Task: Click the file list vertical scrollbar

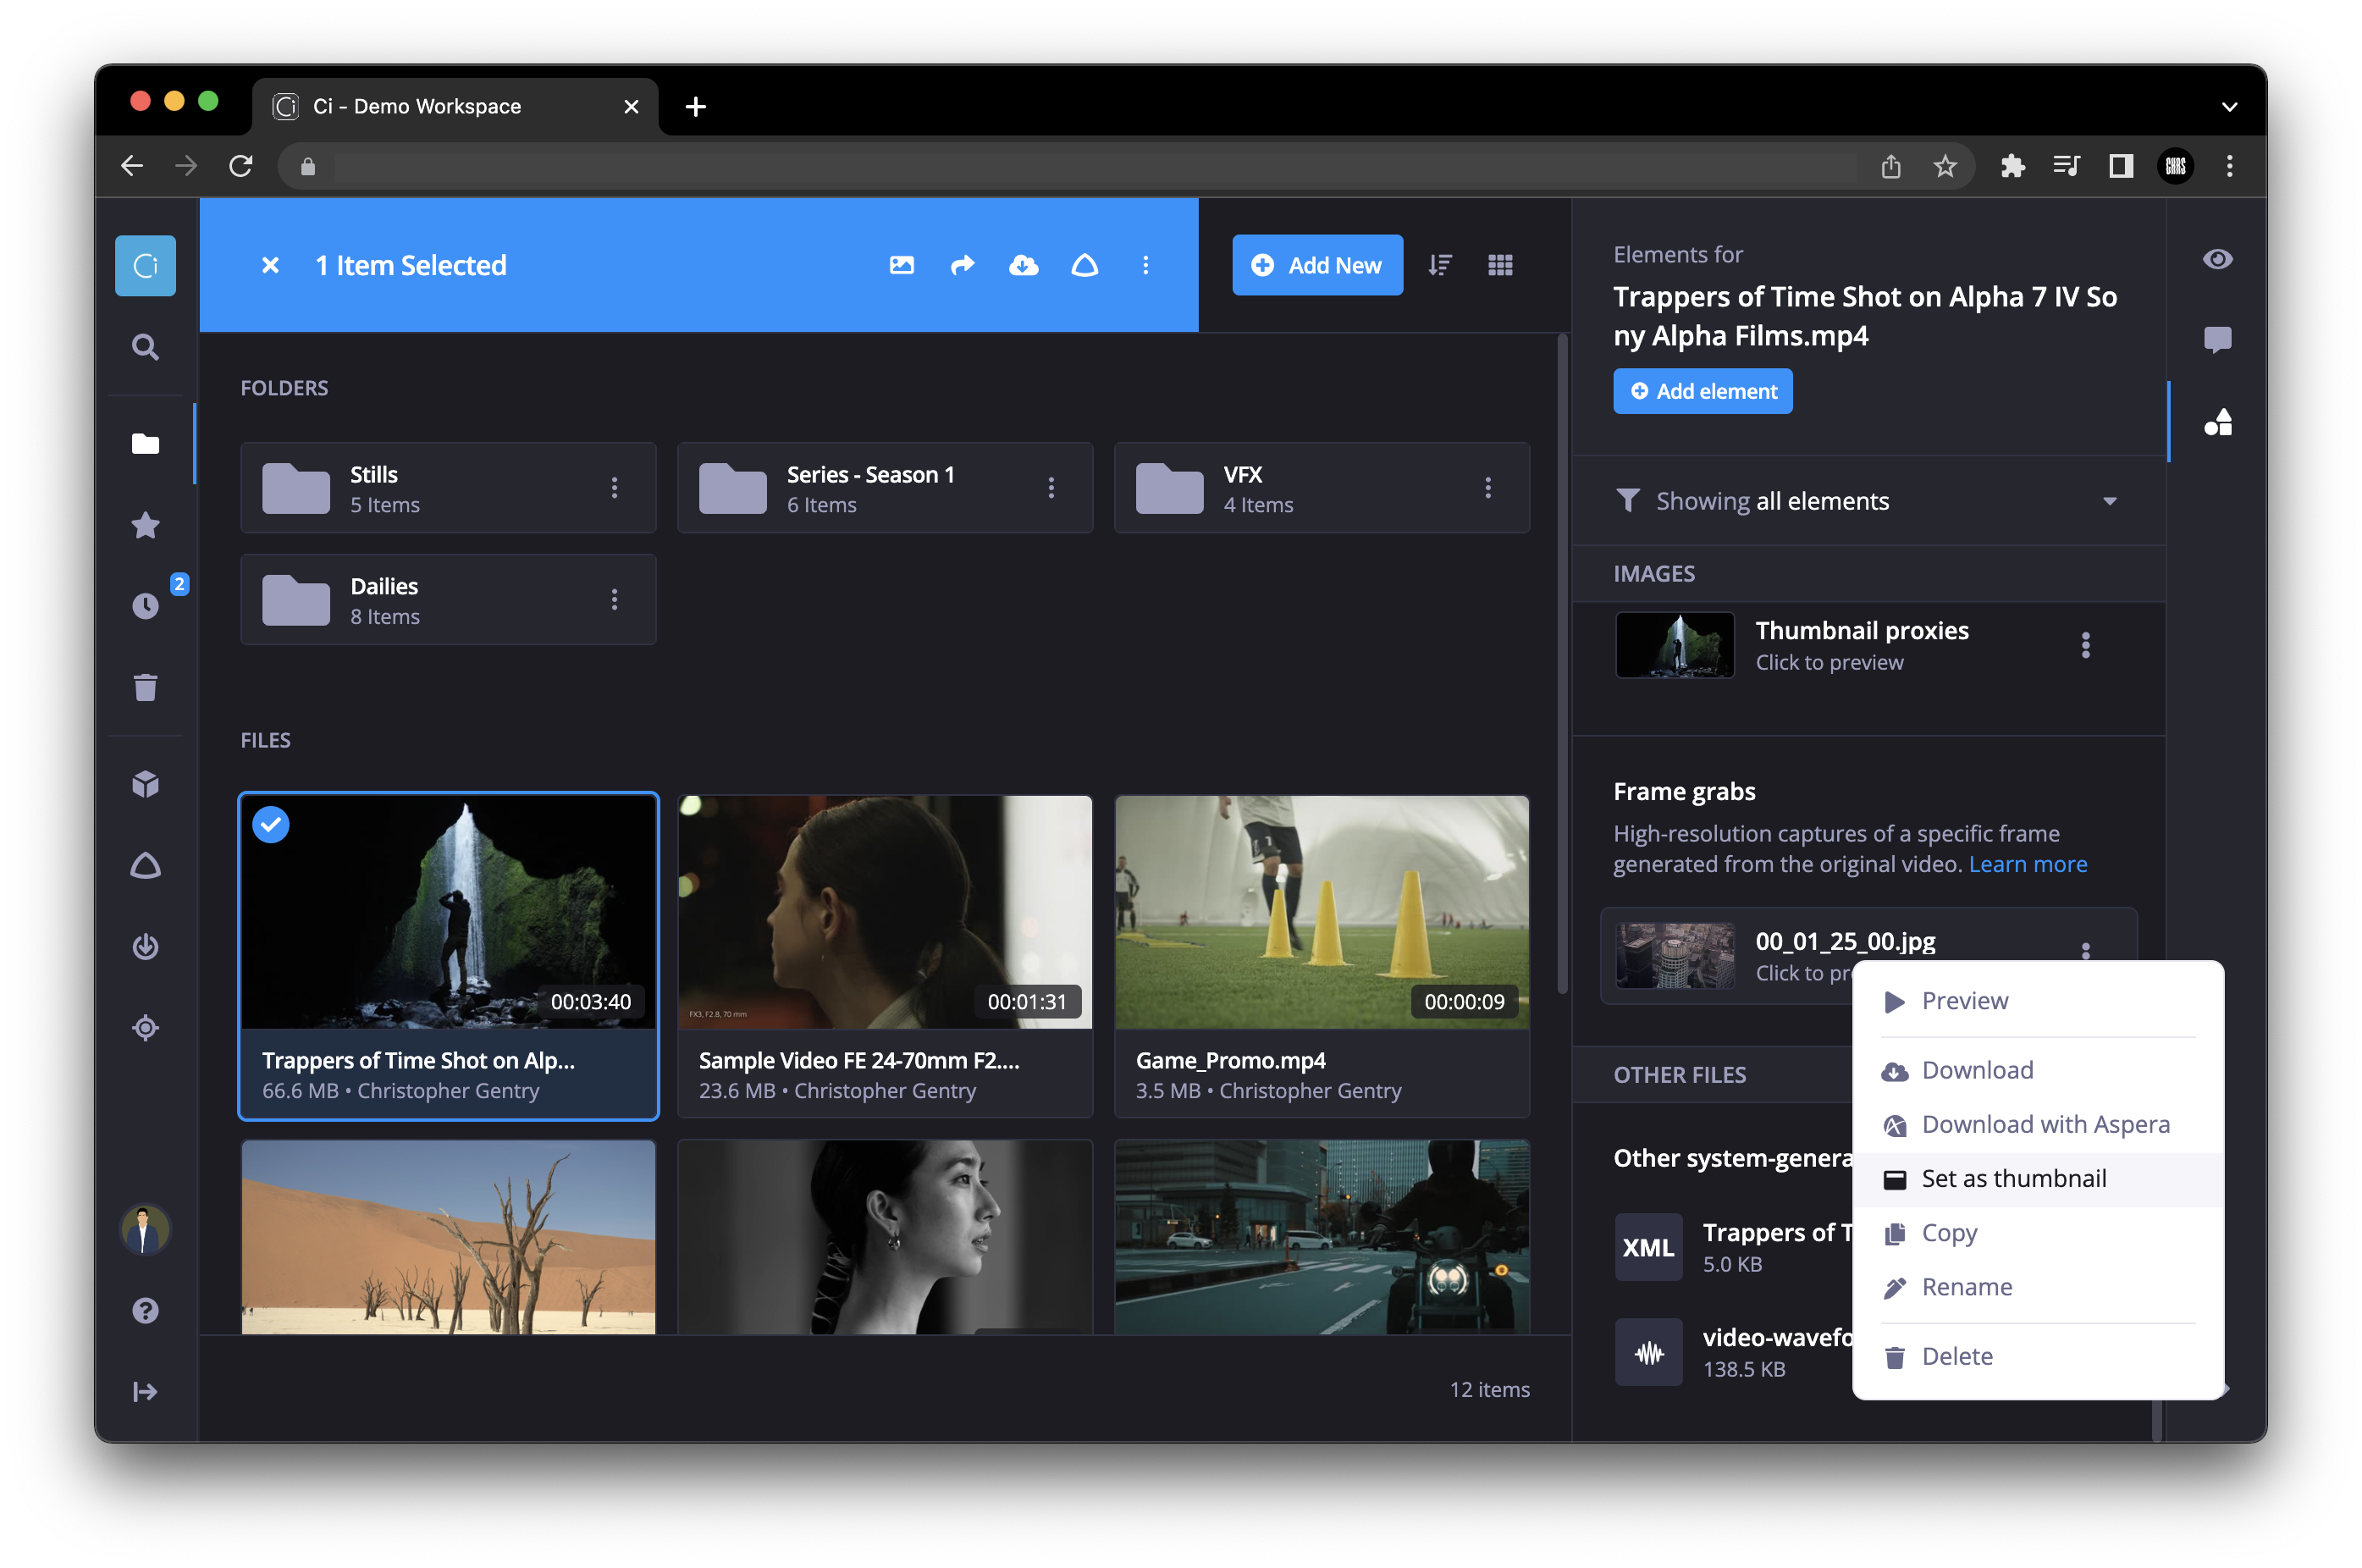Action: 1562,665
